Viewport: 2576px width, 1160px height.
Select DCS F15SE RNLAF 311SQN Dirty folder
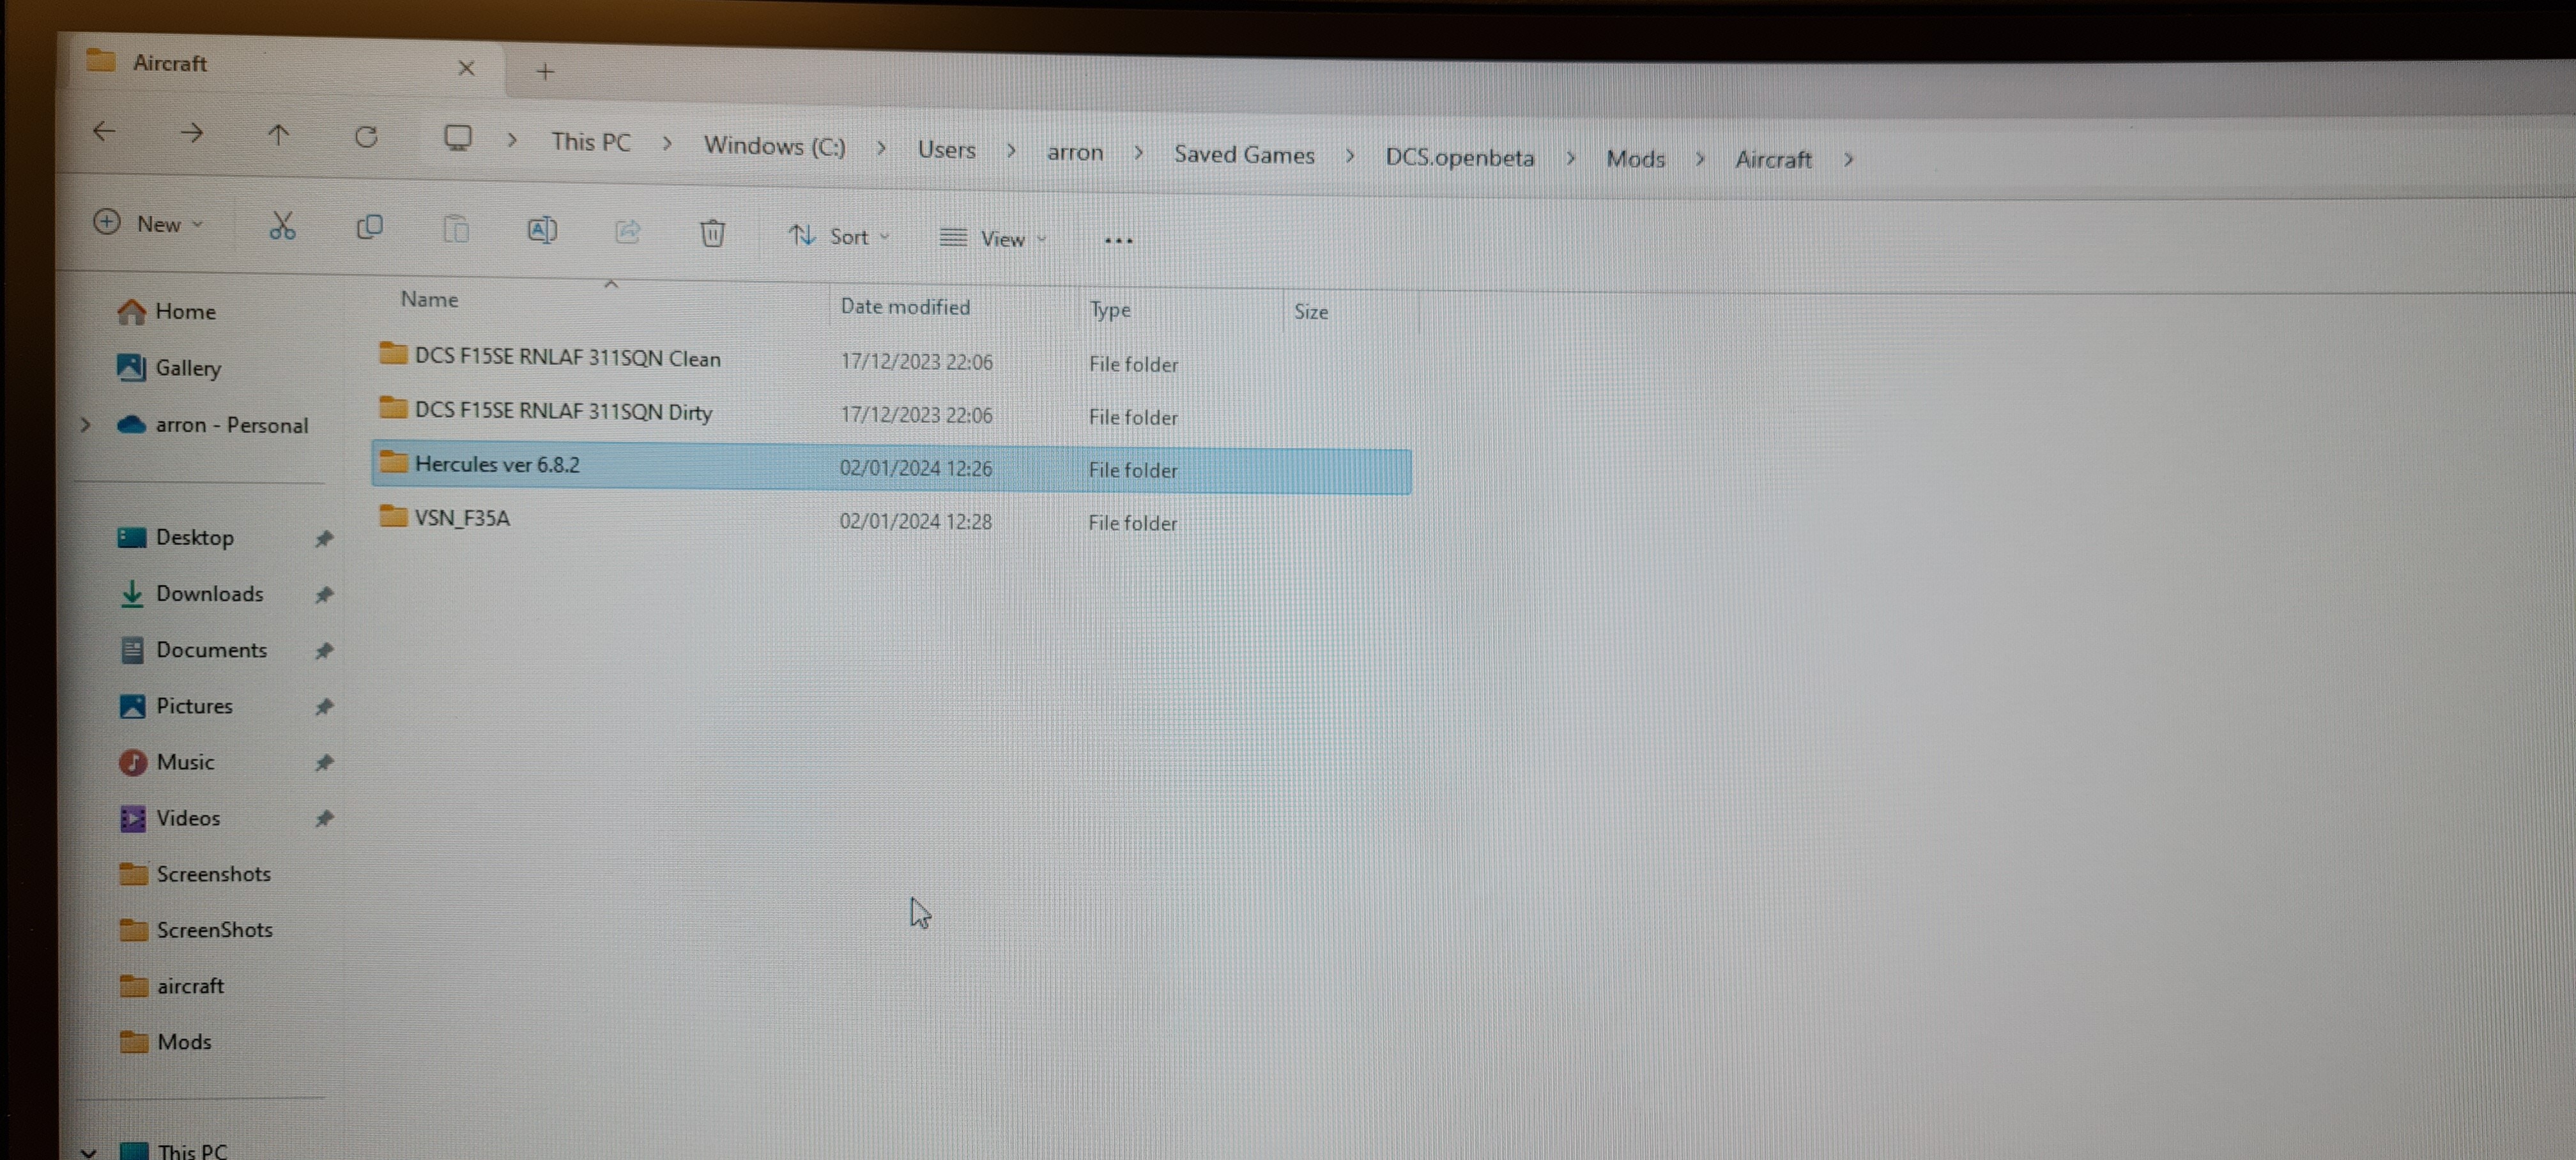pyautogui.click(x=892, y=413)
